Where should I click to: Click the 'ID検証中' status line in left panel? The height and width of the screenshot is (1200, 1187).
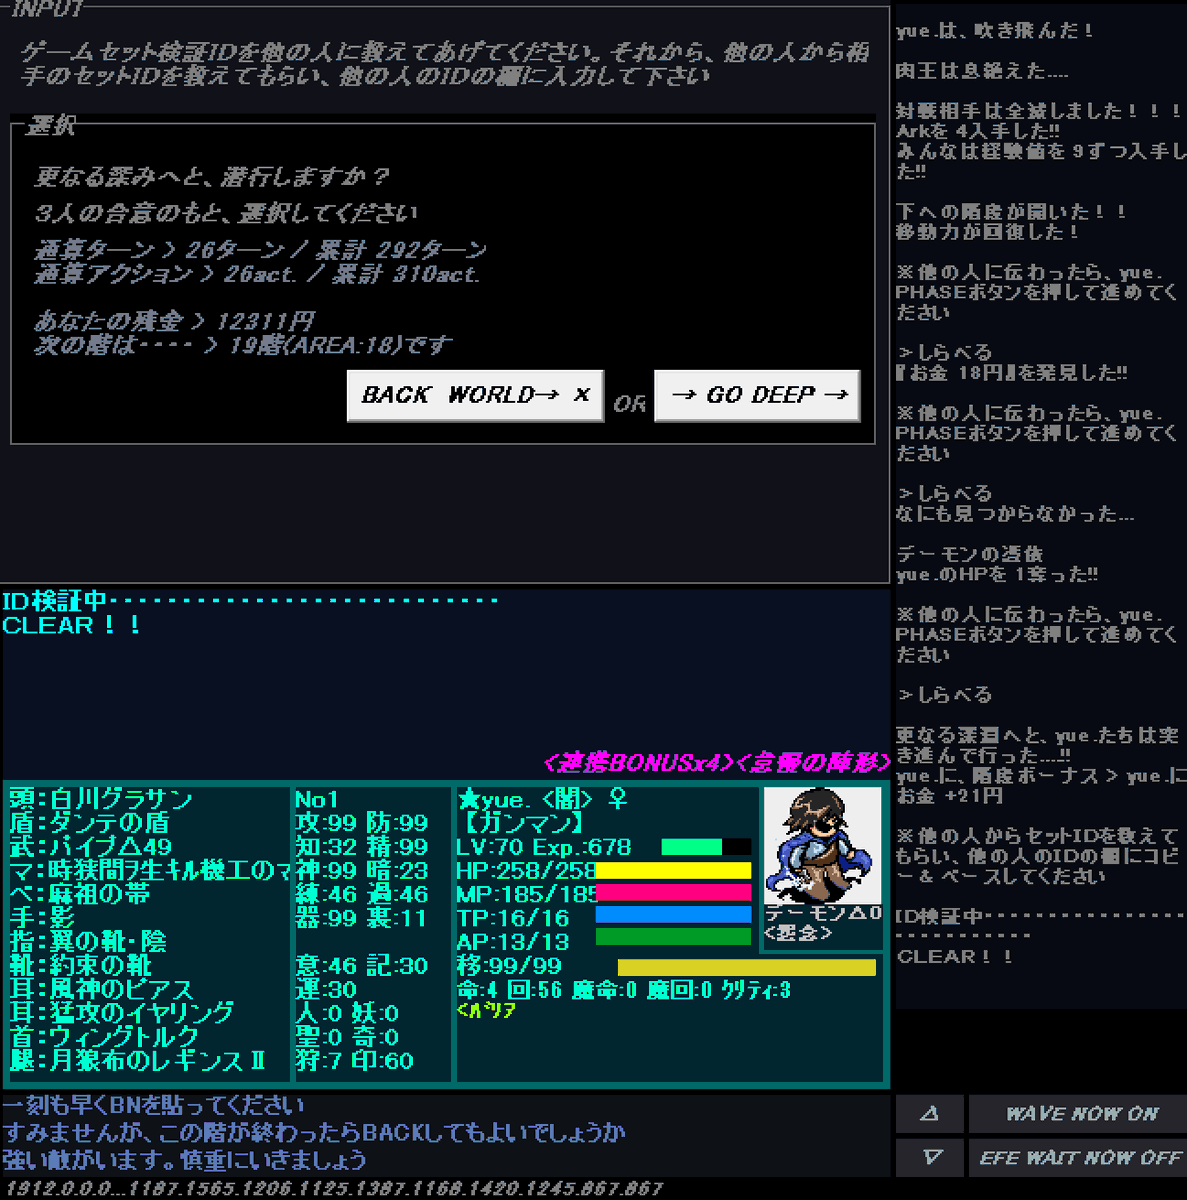[x=250, y=601]
